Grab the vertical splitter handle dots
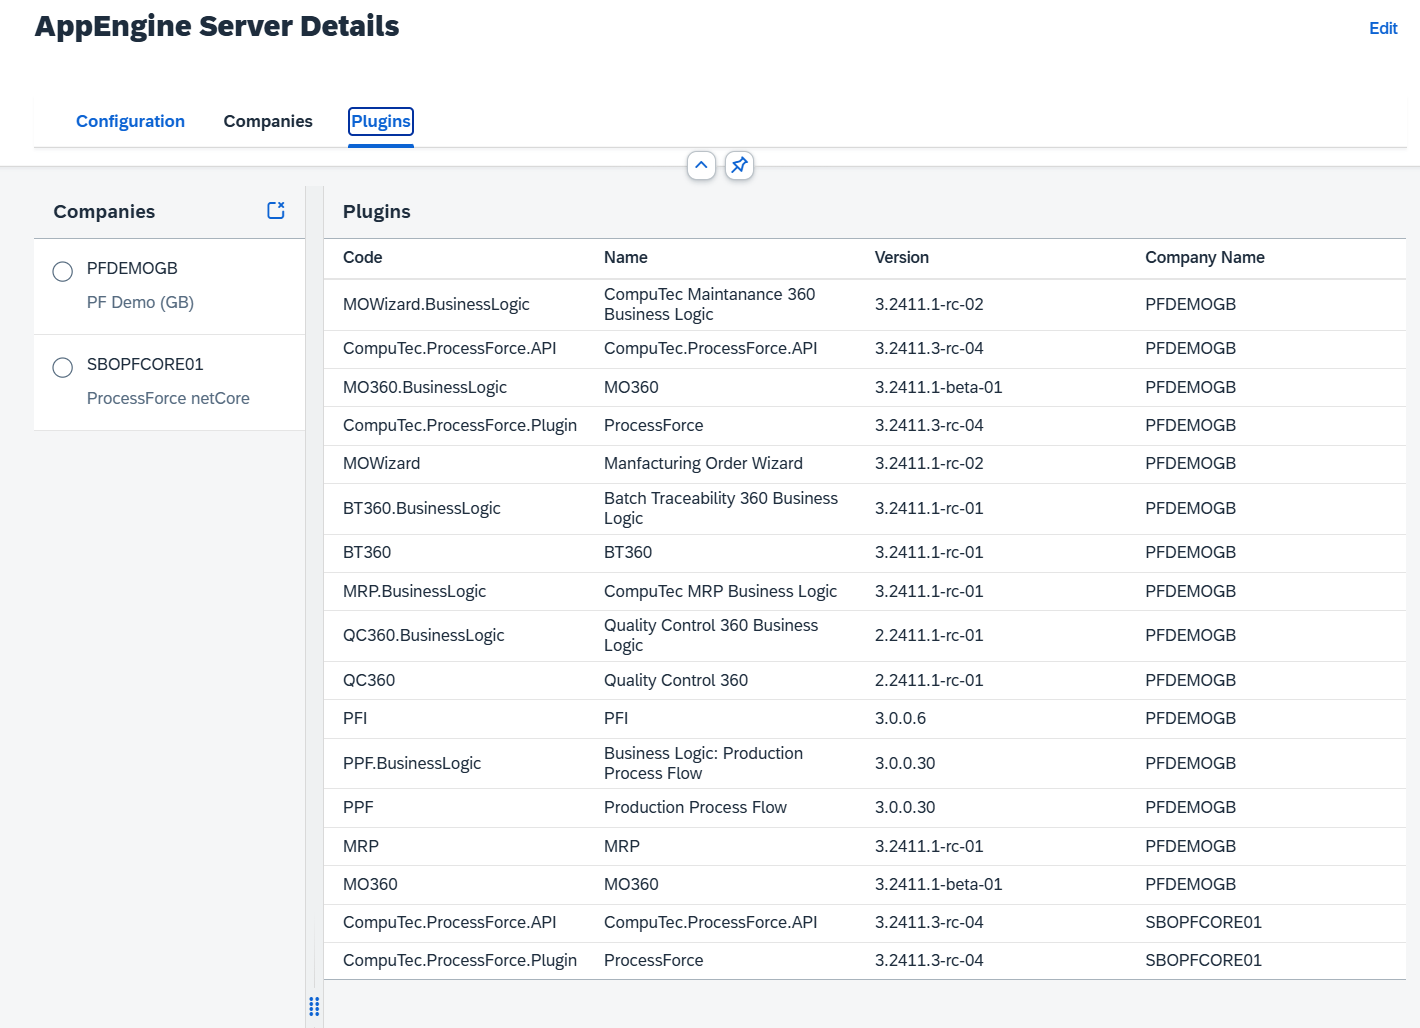The width and height of the screenshot is (1420, 1028). [314, 1006]
